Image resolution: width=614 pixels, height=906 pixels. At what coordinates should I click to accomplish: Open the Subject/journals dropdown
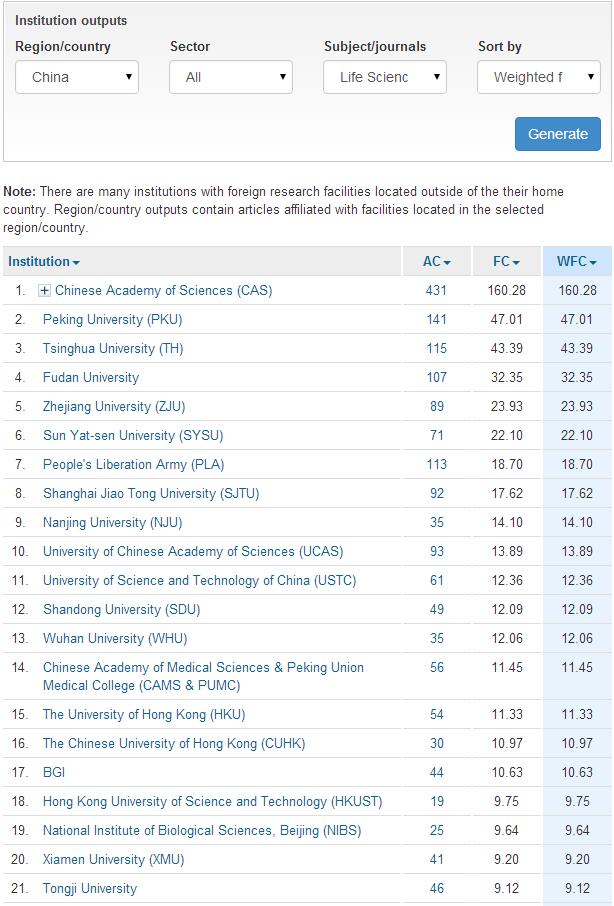[385, 77]
